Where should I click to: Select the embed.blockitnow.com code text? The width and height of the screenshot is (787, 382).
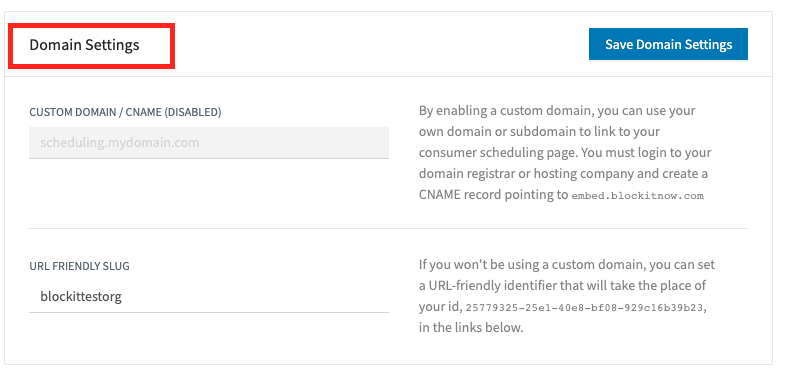[x=637, y=196]
